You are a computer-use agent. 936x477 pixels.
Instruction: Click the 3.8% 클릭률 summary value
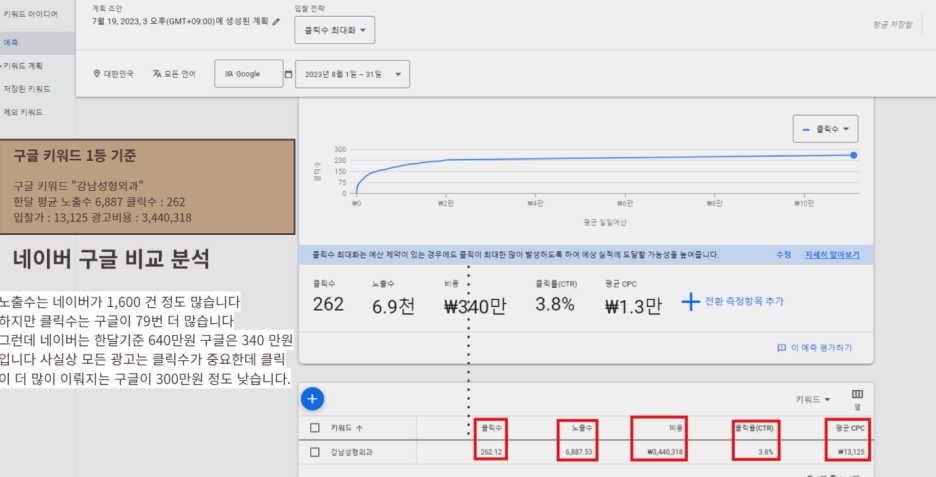555,304
